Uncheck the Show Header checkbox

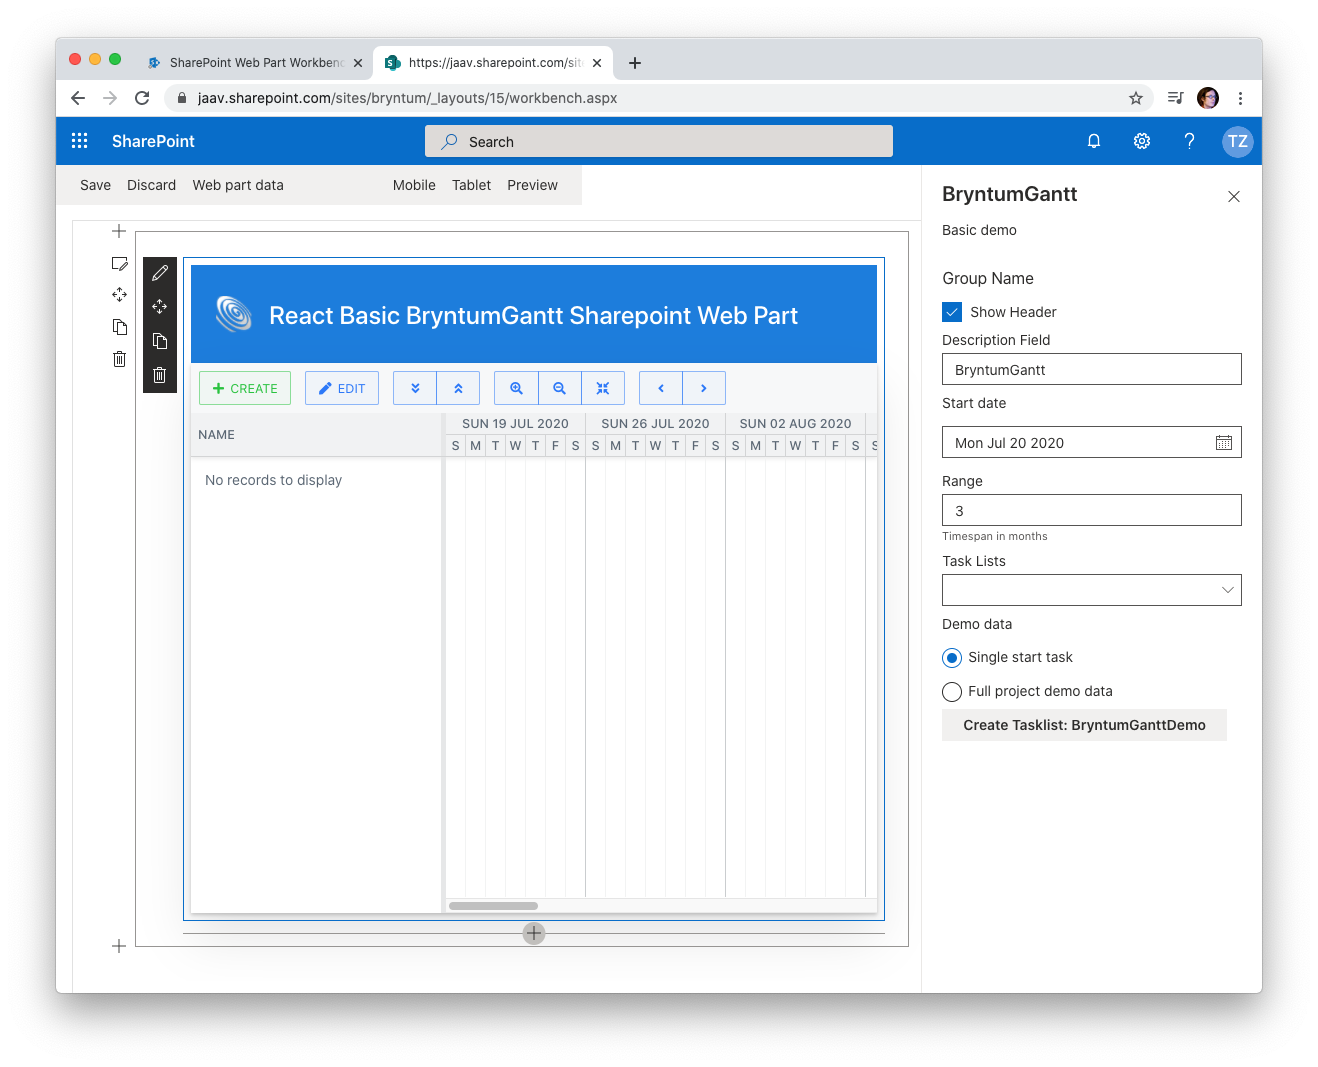(x=952, y=312)
